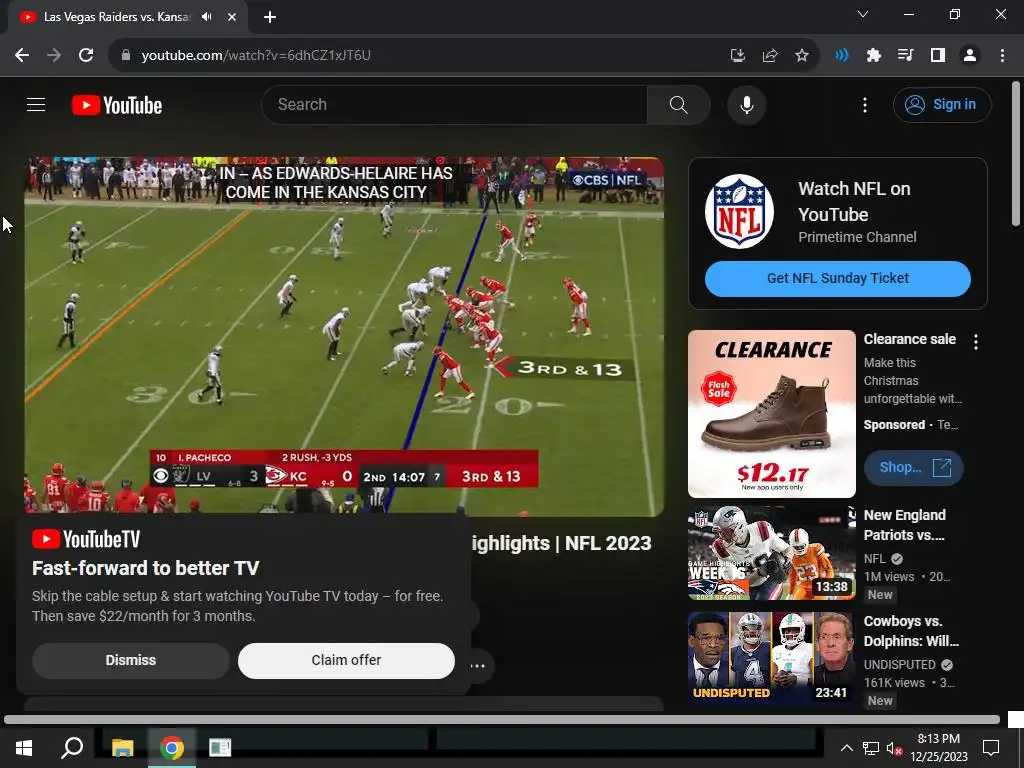Go back with browser back arrow
Viewport: 1024px width, 768px height.
pos(22,56)
